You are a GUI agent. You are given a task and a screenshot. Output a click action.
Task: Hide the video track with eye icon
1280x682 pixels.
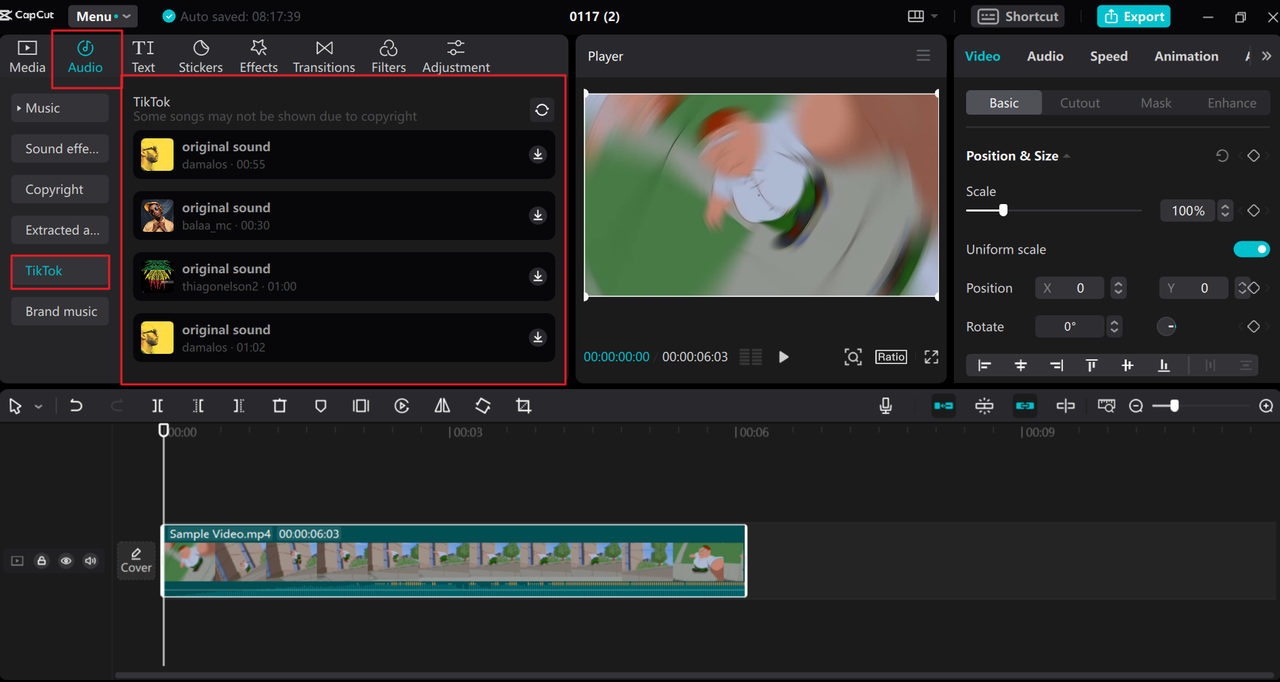tap(66, 561)
